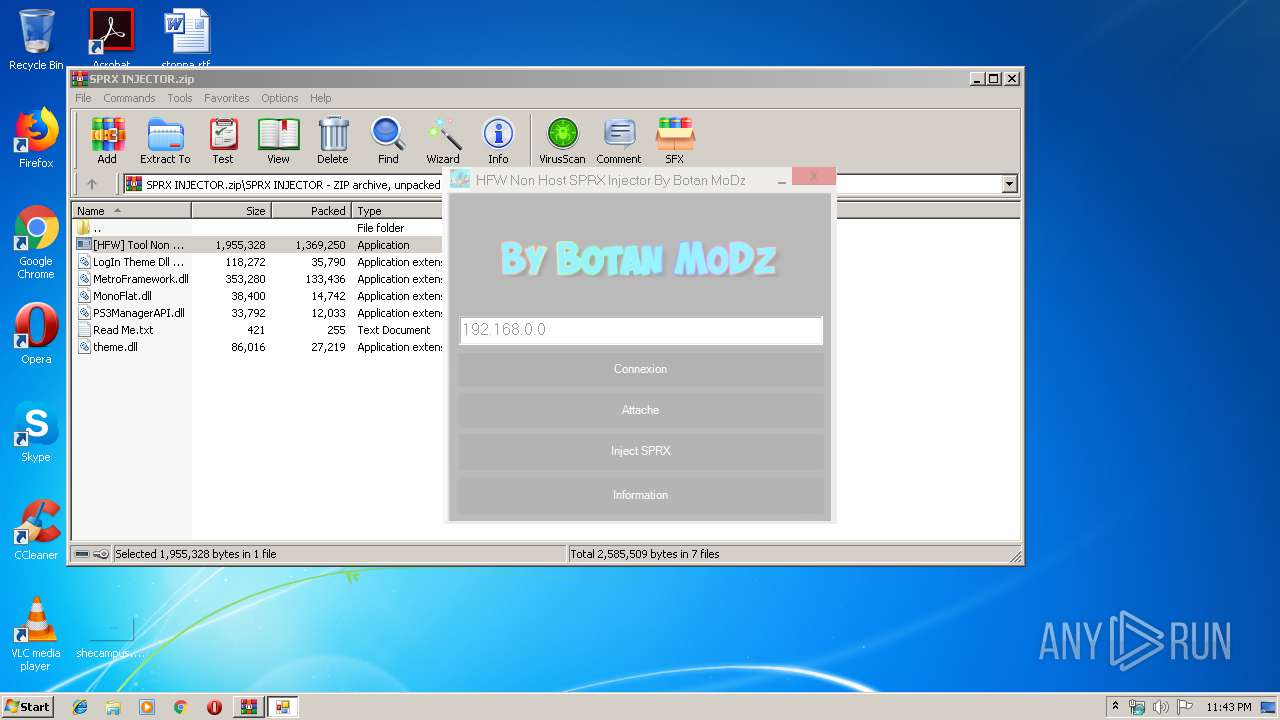The height and width of the screenshot is (720, 1280).
Task: Click the Comment toolbar icon
Action: pos(619,140)
